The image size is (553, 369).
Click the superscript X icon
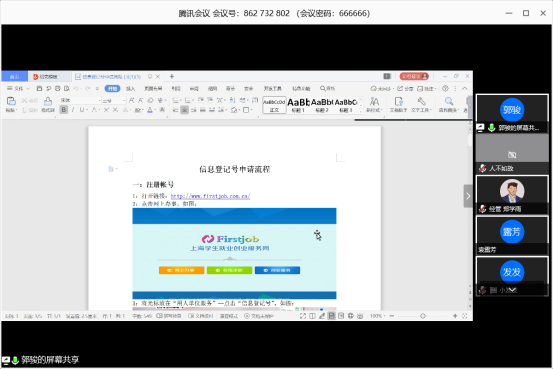pyautogui.click(x=106, y=110)
